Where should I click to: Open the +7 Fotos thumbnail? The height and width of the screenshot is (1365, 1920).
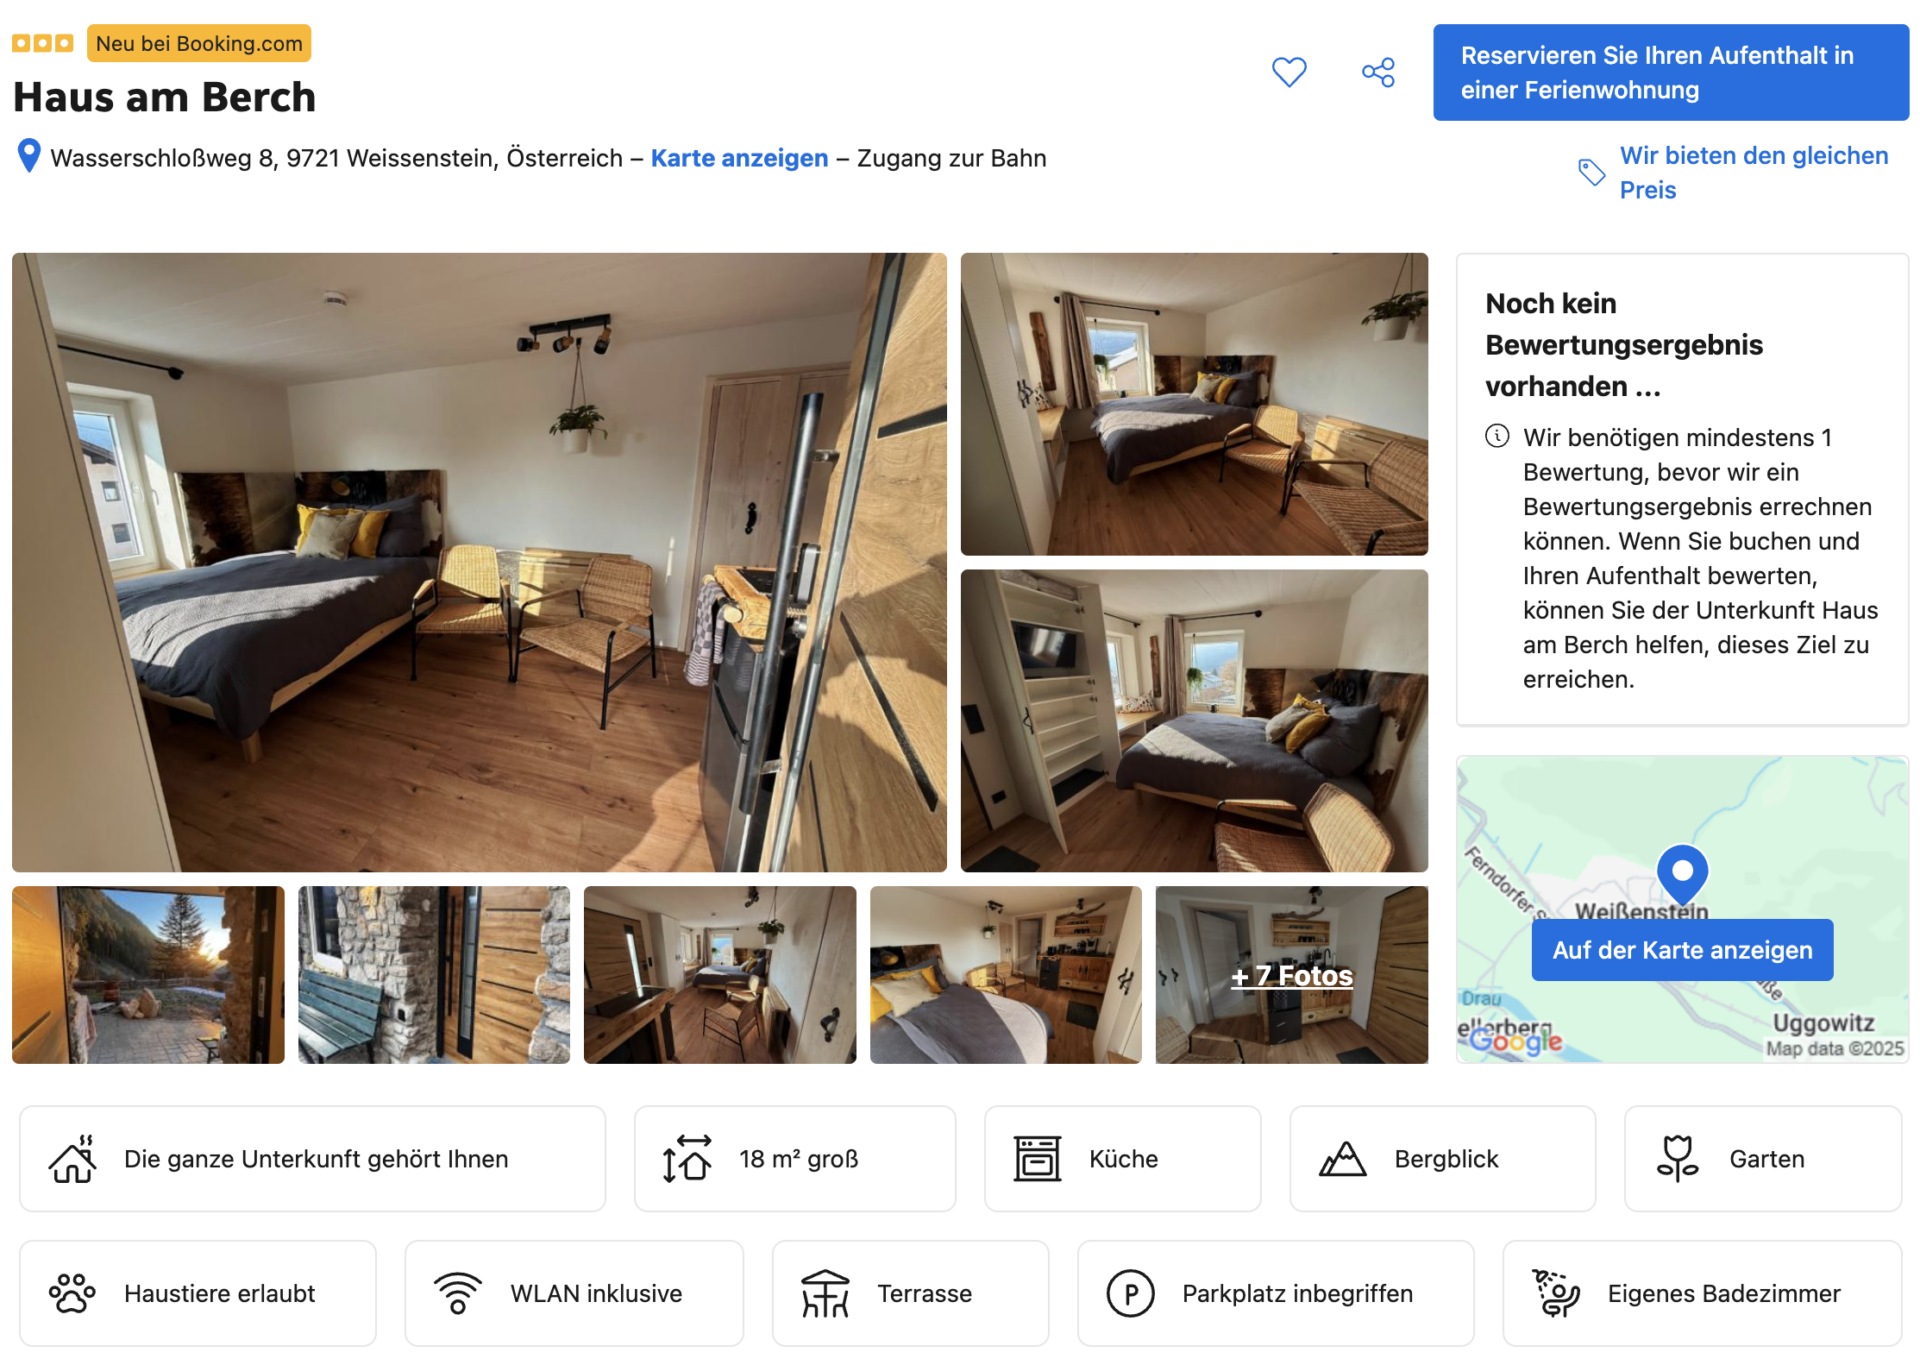(1291, 975)
